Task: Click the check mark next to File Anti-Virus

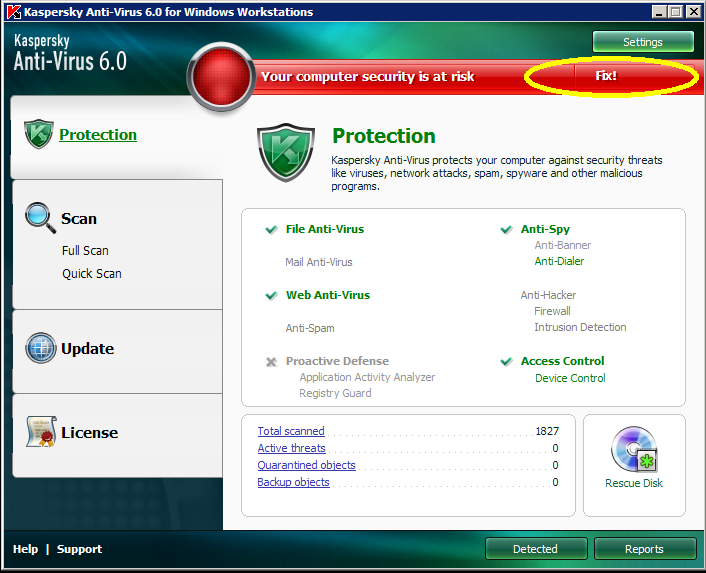Action: point(271,230)
